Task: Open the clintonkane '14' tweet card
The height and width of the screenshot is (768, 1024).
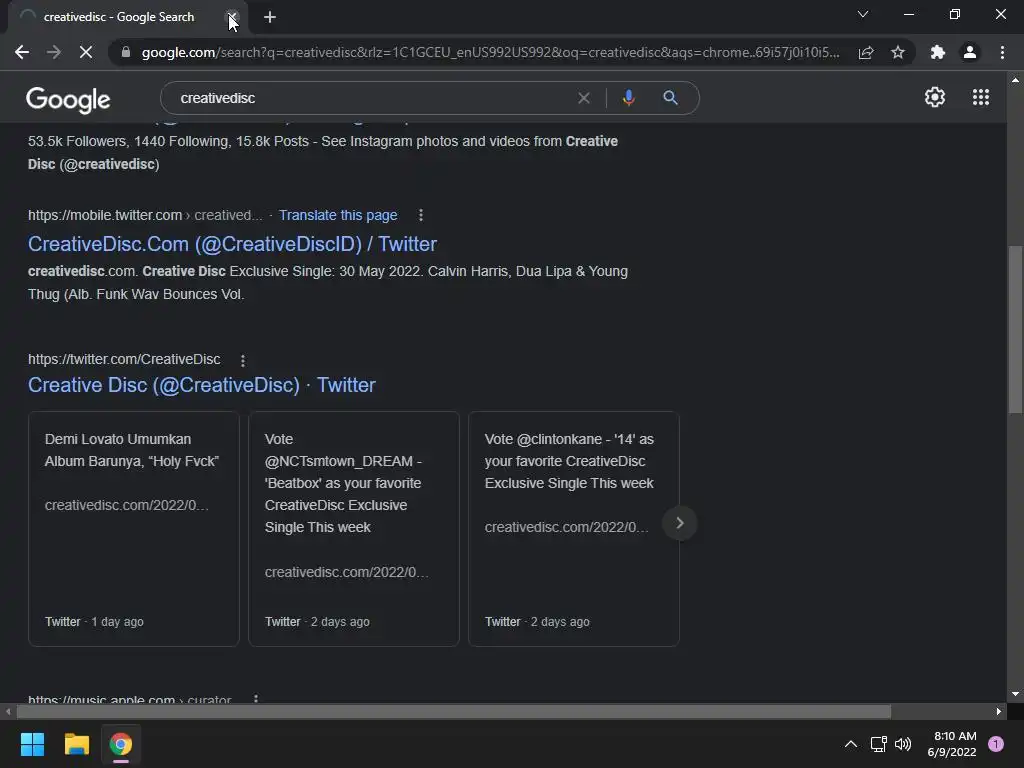Action: (x=574, y=528)
